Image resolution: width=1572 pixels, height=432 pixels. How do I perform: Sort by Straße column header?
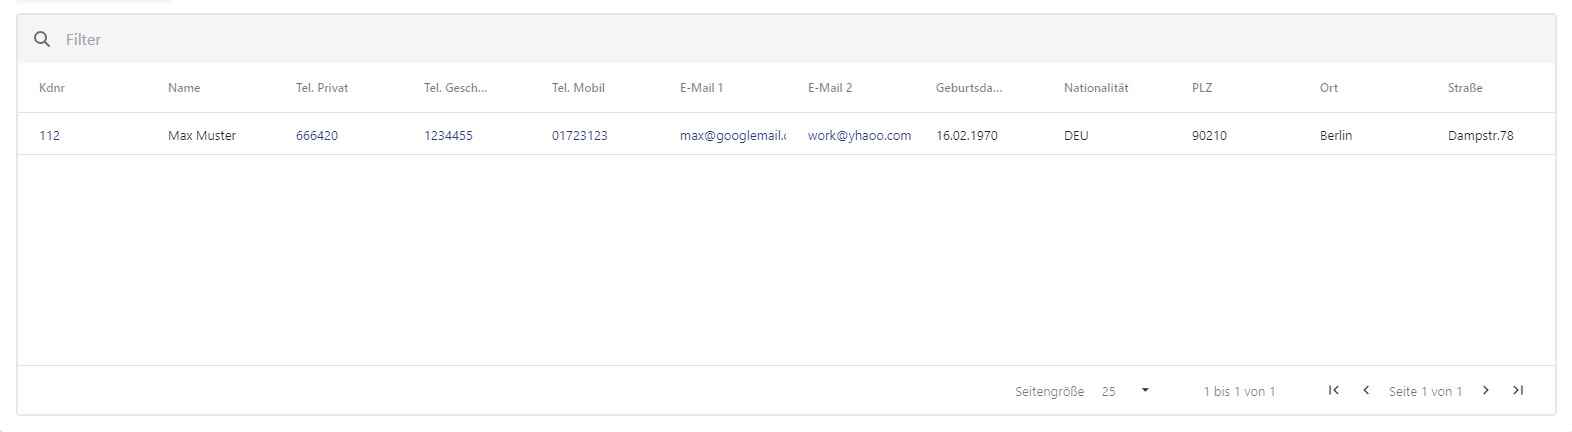(1465, 88)
